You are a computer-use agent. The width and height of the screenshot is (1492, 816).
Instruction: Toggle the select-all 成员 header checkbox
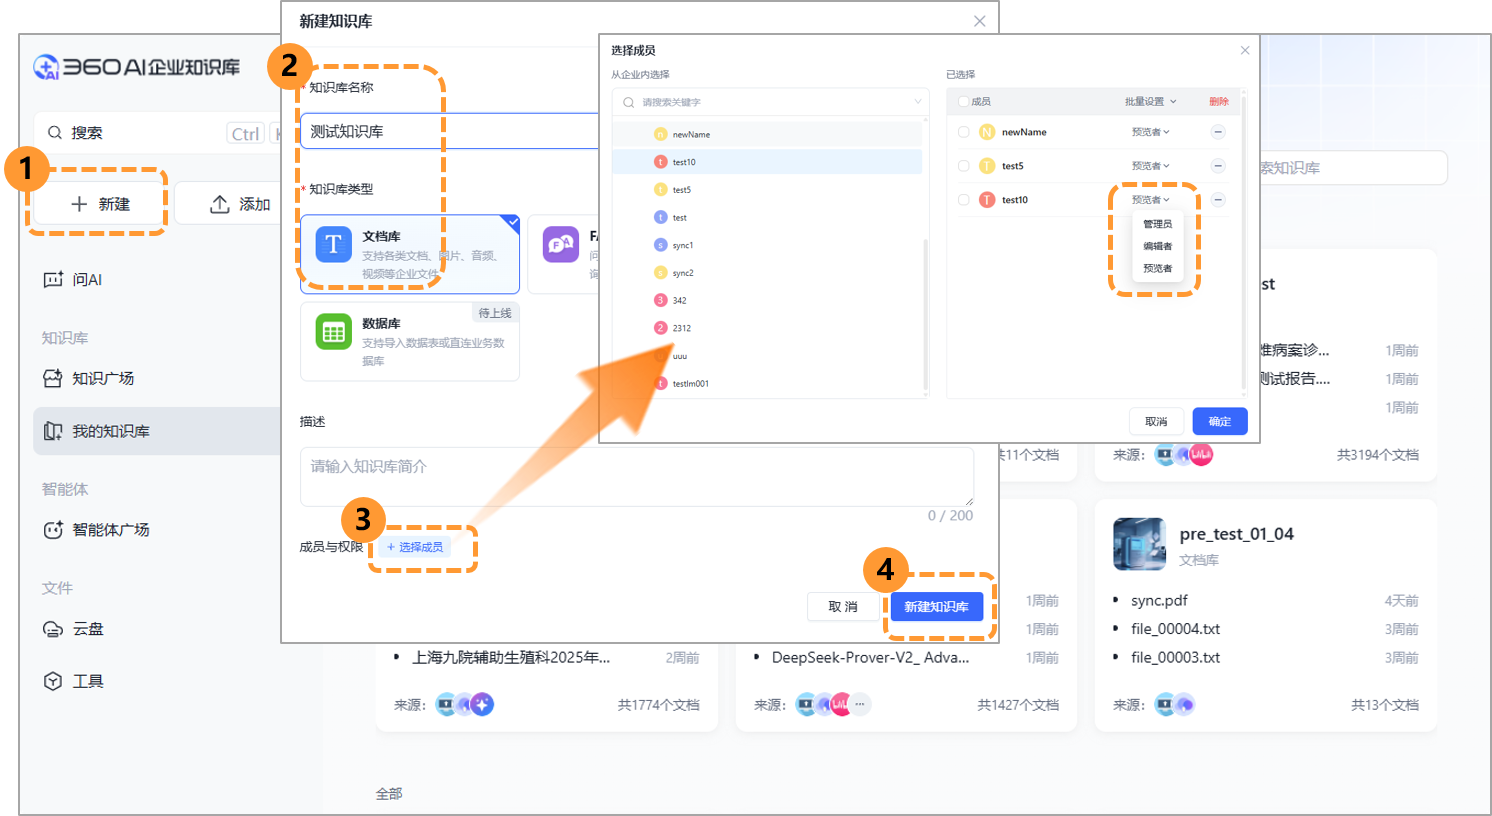964,102
